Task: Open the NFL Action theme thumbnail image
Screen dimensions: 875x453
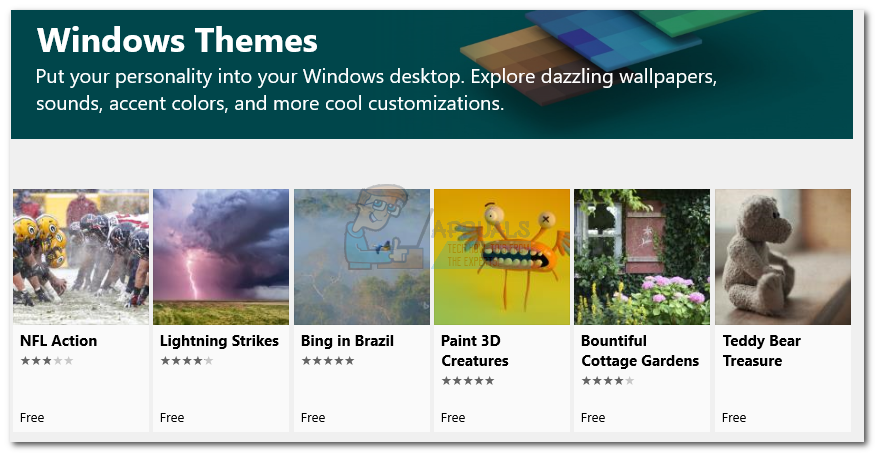Action: pos(81,257)
